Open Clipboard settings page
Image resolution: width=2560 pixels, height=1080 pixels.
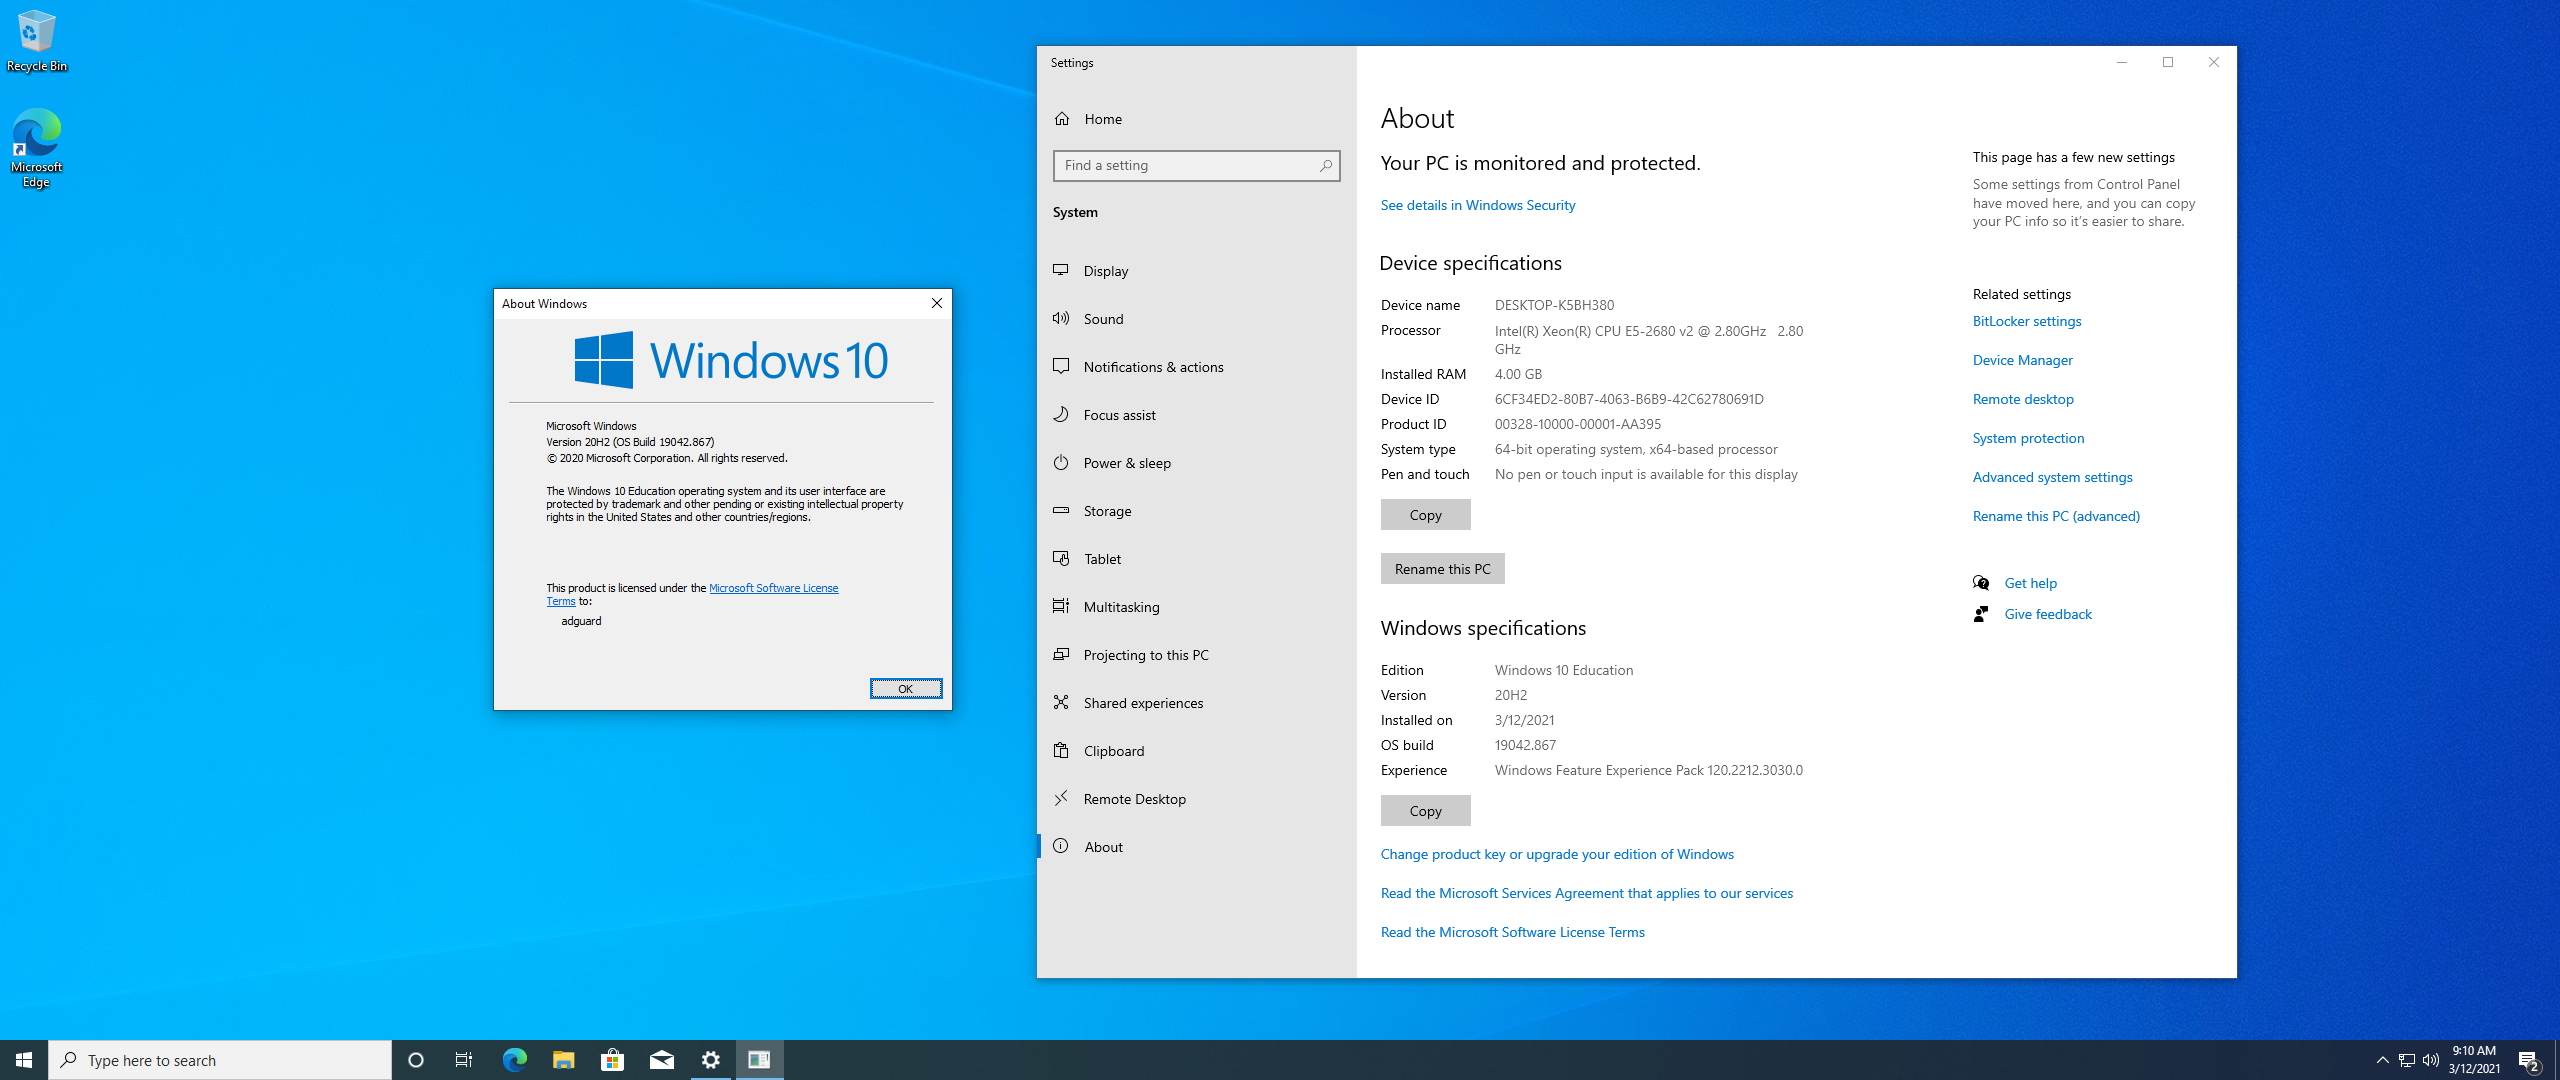[1196, 751]
